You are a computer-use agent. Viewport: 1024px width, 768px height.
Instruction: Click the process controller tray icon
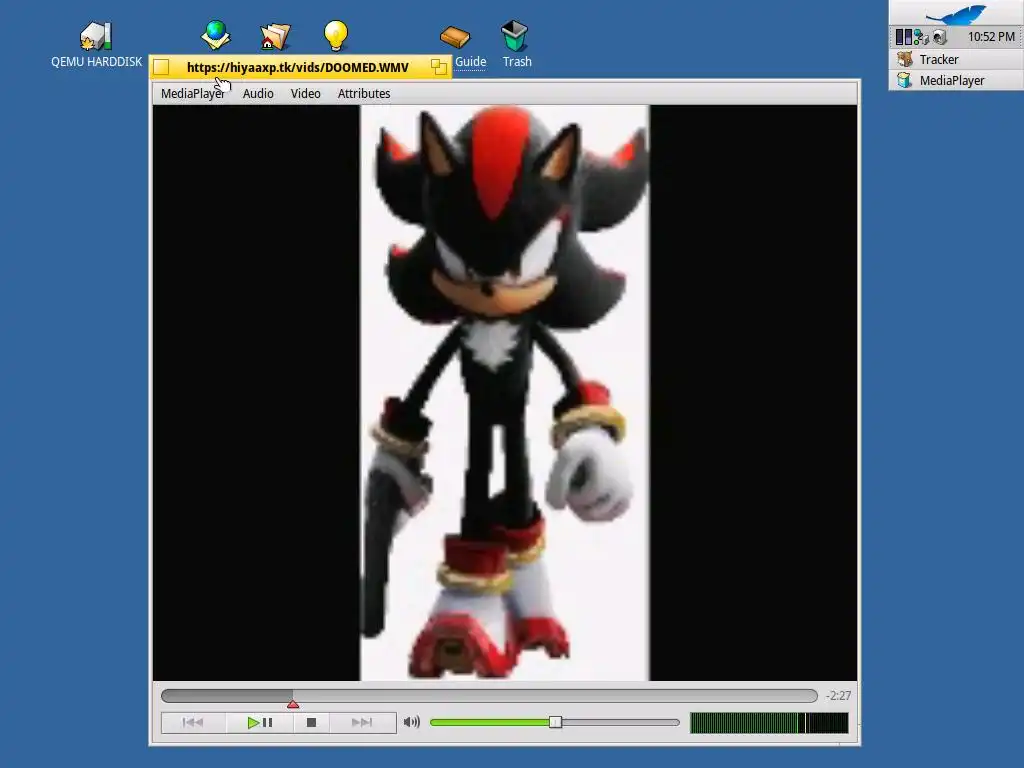pos(903,37)
